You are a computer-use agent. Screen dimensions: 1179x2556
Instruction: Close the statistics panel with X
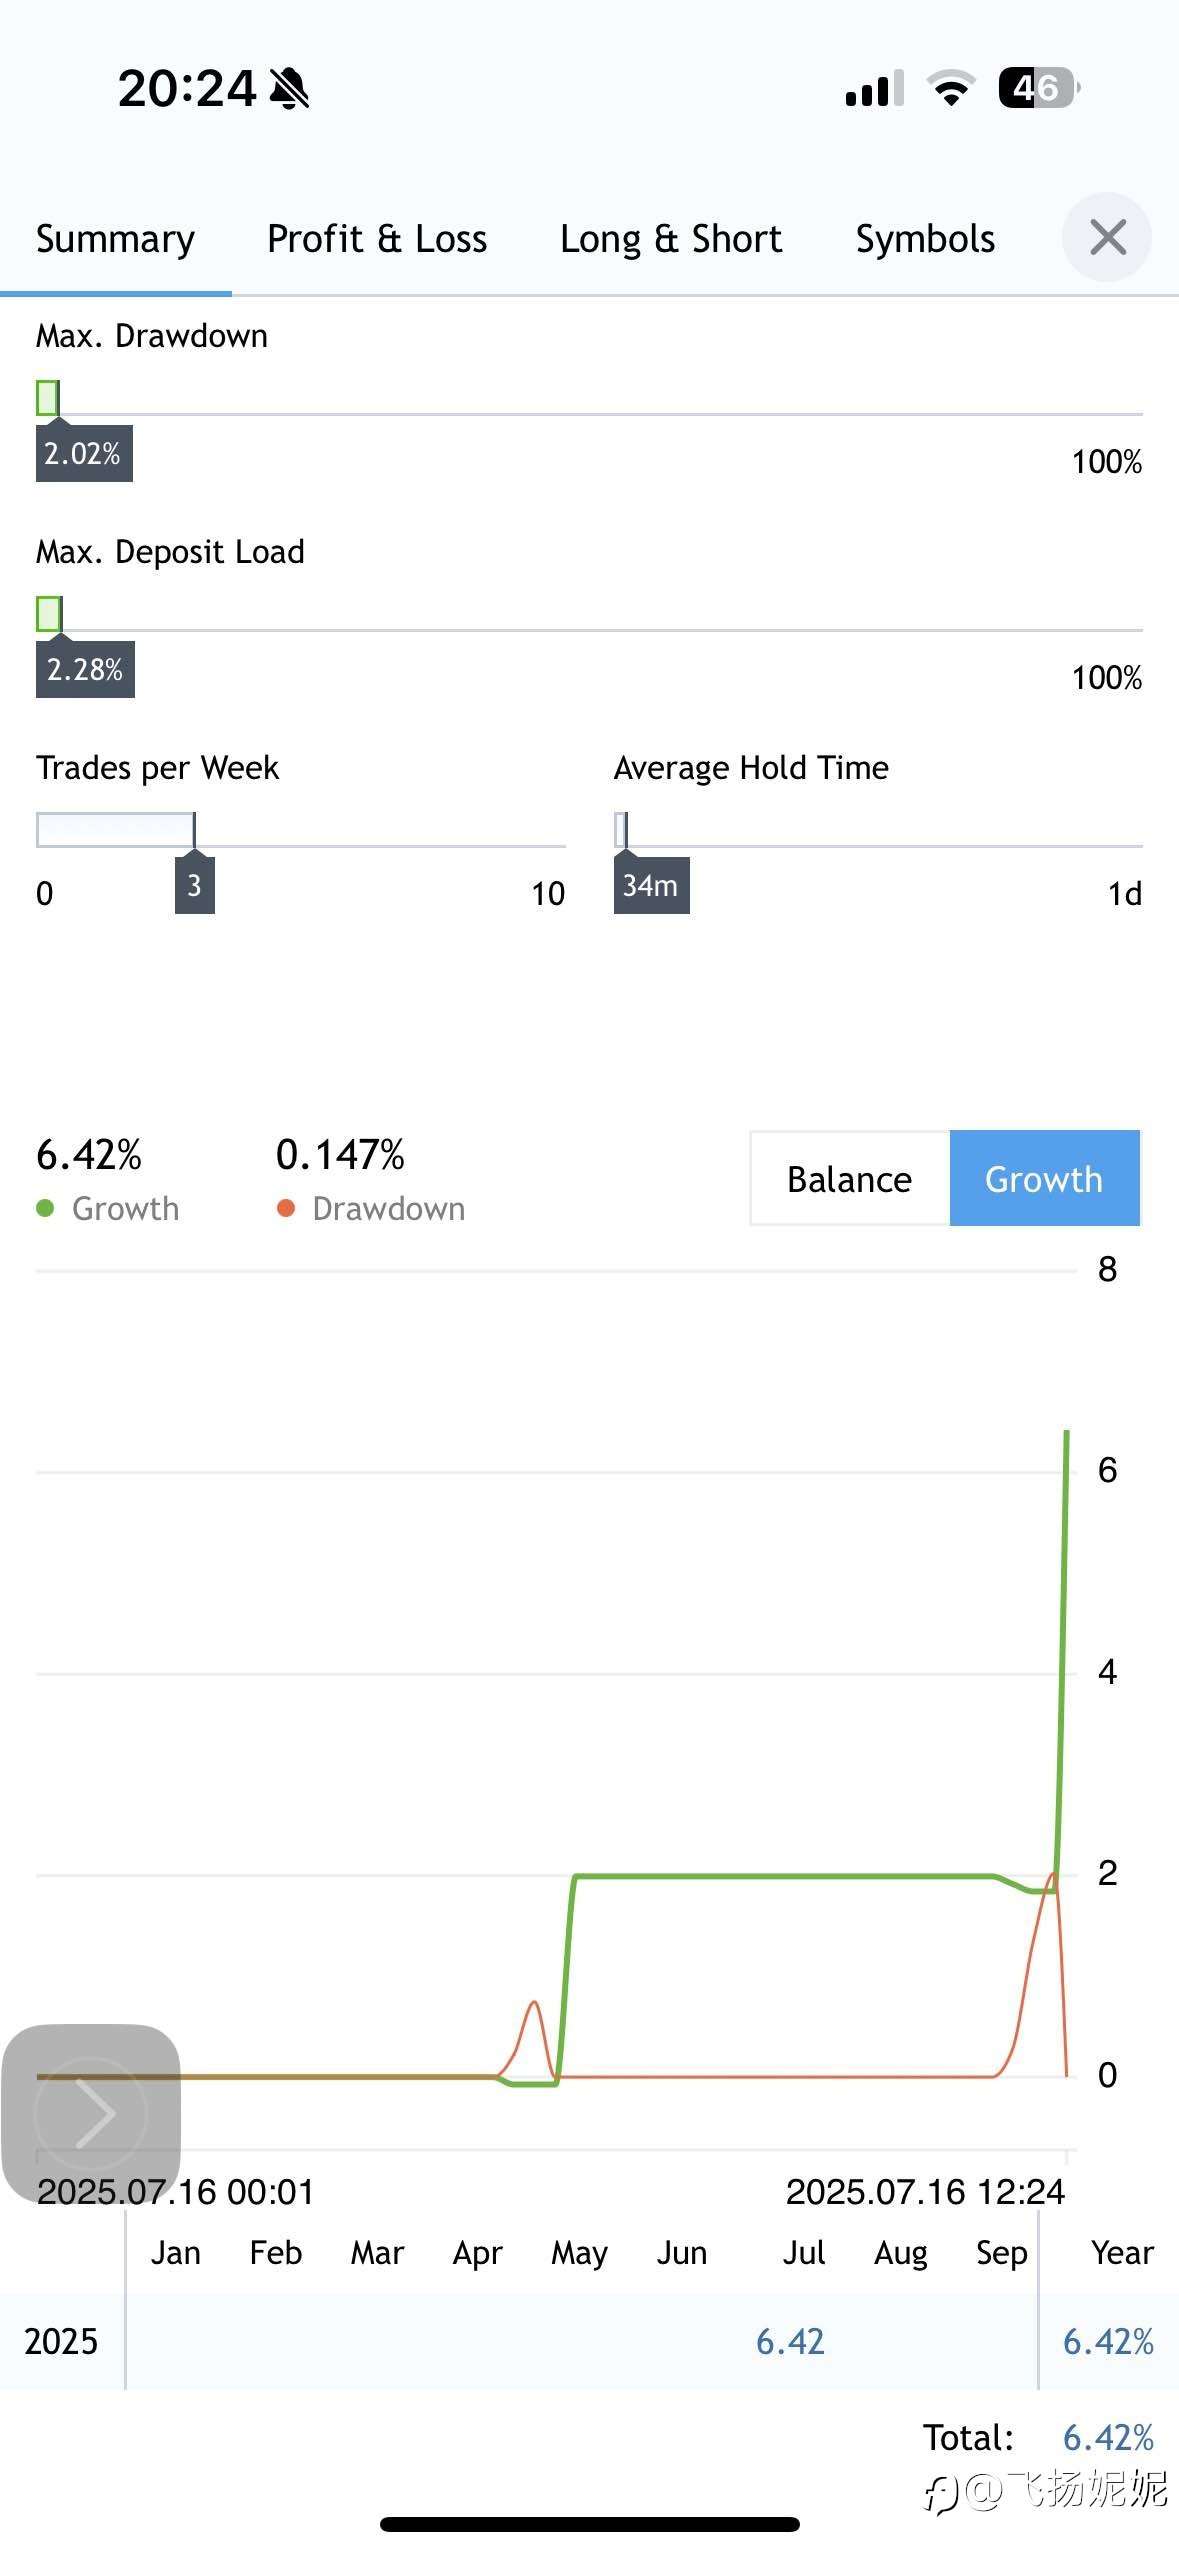click(x=1107, y=238)
